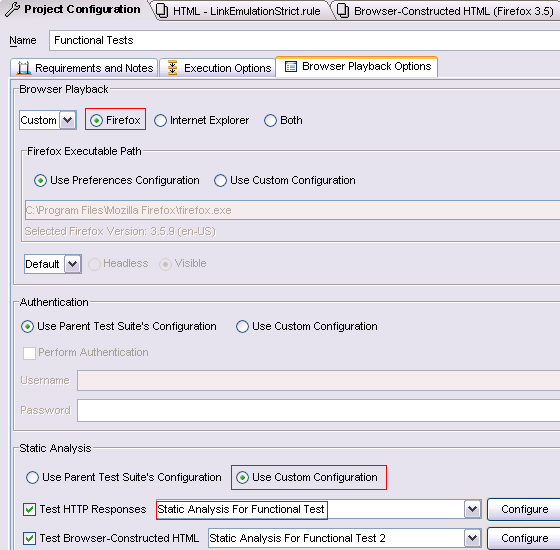
Task: Select Use Custom Configuration for Firefox path
Action: 220,180
